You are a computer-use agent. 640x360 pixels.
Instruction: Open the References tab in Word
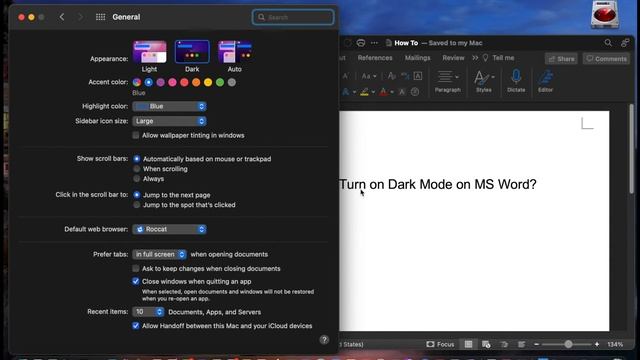tap(375, 58)
